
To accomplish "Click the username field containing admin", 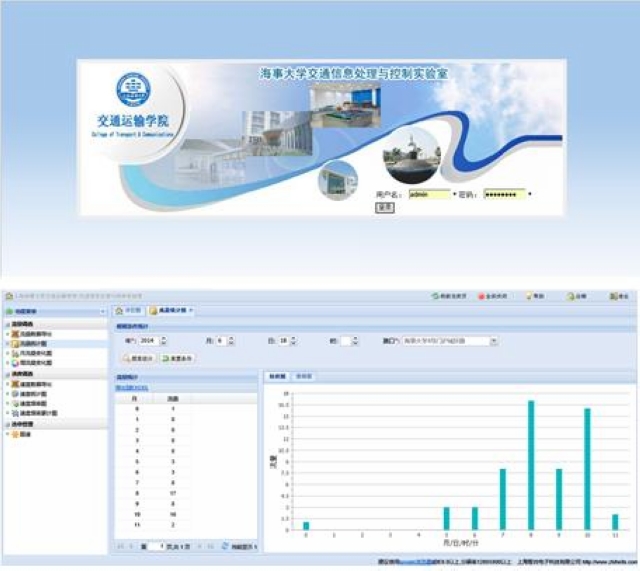I will (x=428, y=194).
